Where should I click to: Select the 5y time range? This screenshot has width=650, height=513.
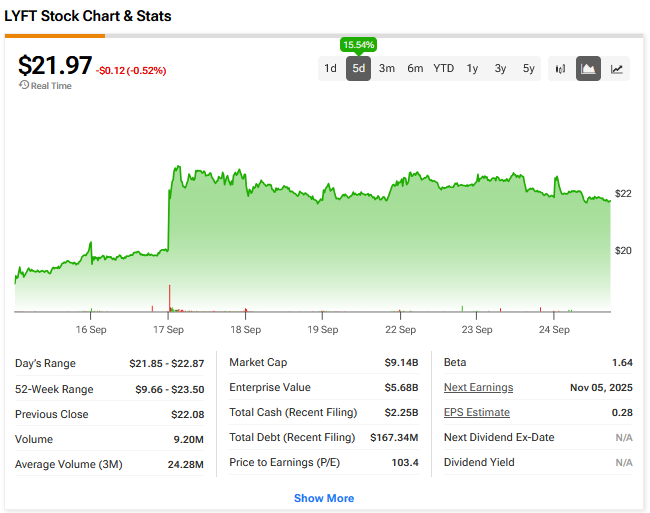pos(529,68)
